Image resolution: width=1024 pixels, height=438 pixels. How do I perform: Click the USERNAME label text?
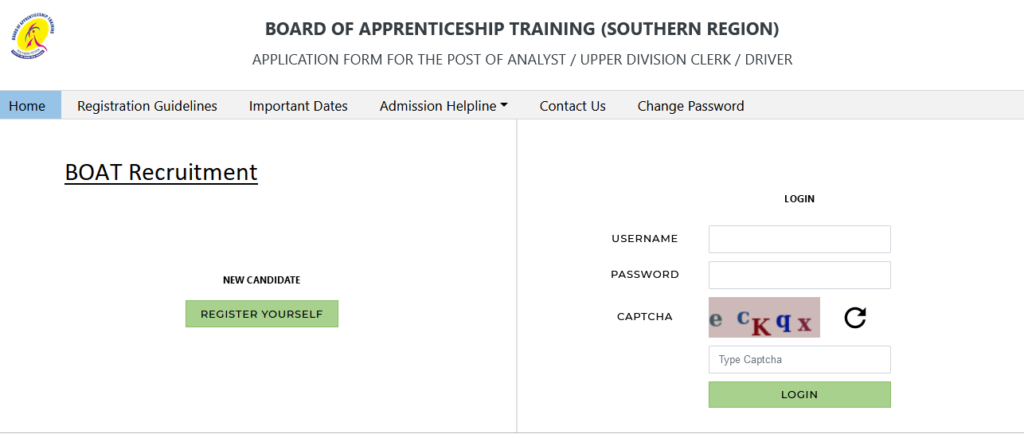645,239
